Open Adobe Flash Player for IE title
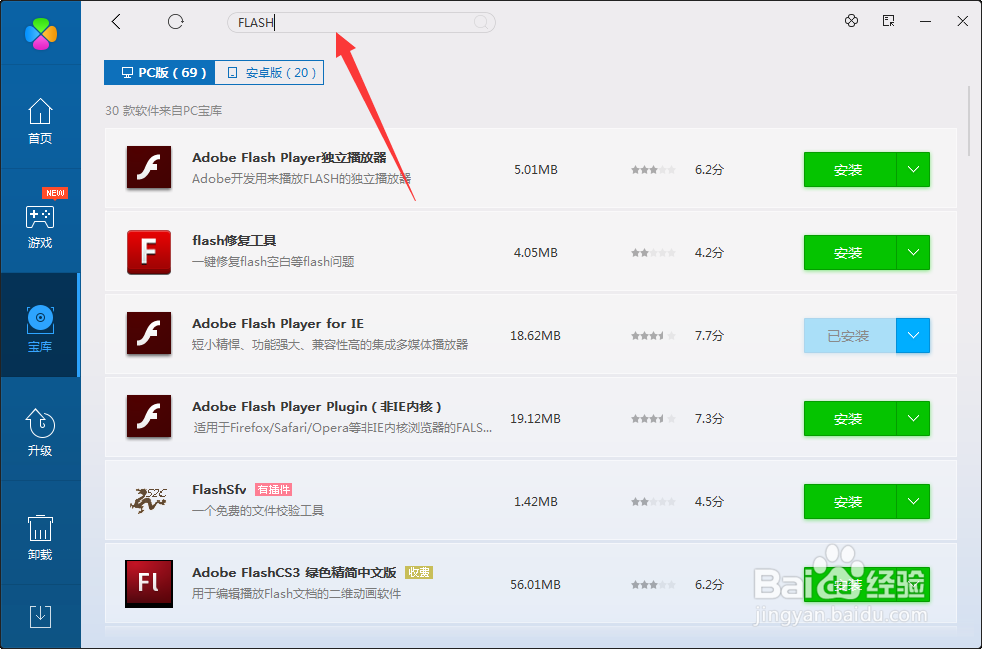This screenshot has height=649, width=982. point(277,324)
